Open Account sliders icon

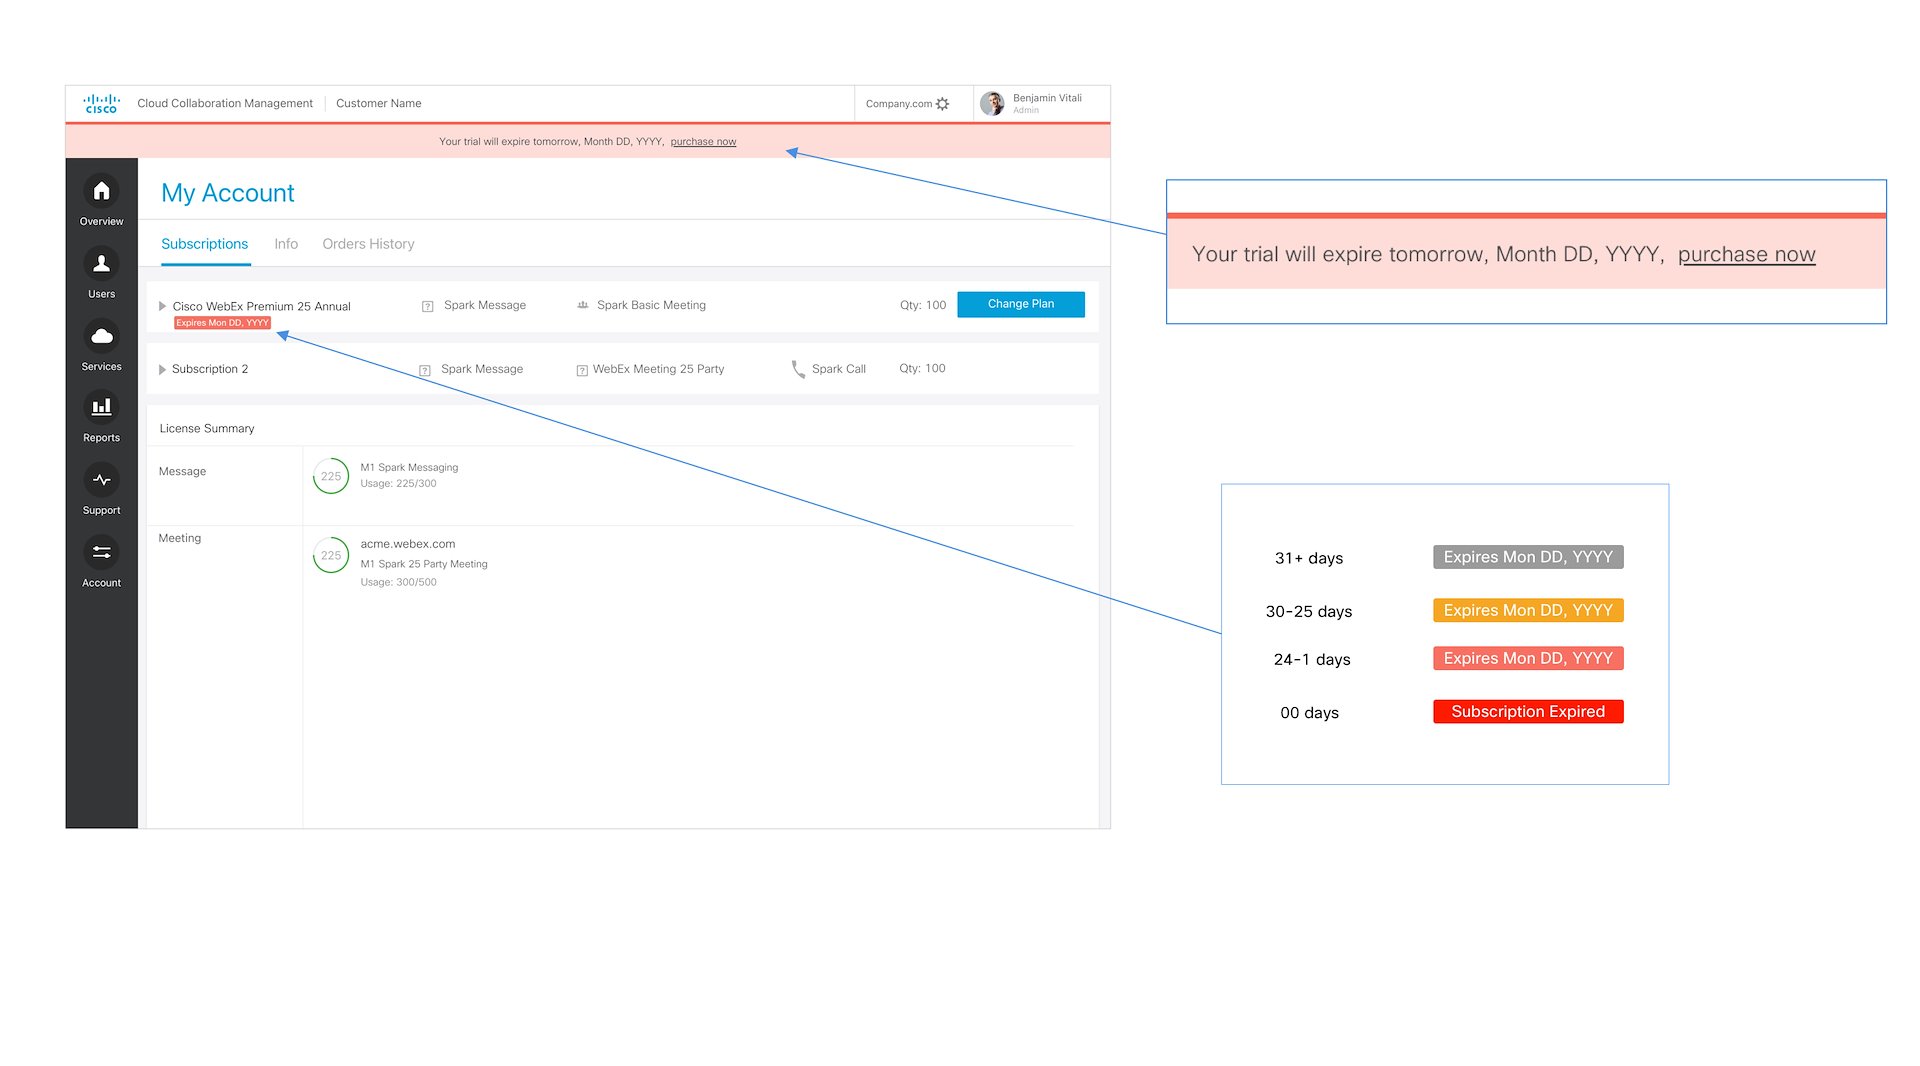click(101, 552)
